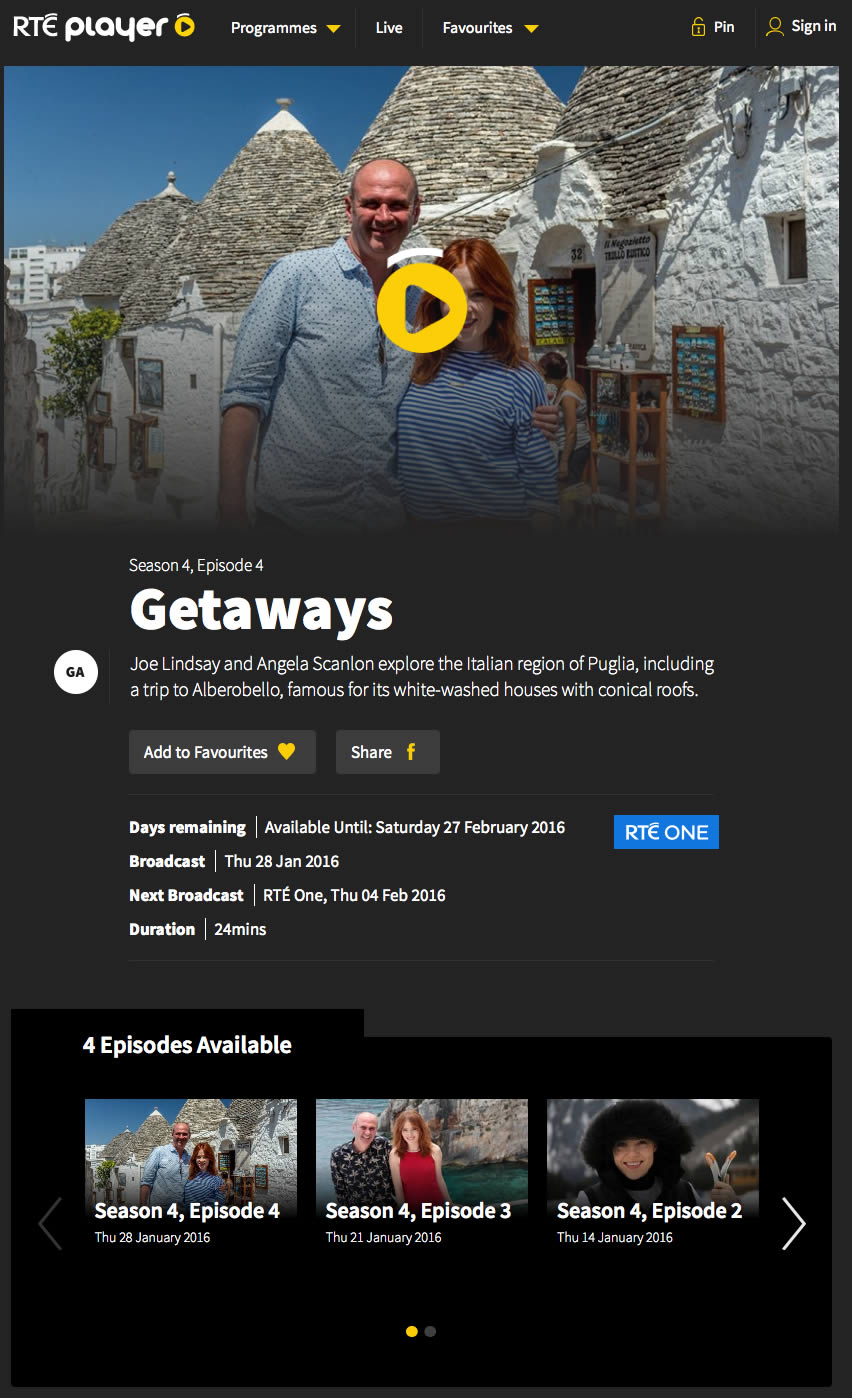Image resolution: width=852 pixels, height=1398 pixels.
Task: Open Season 4, Episode 4 thumbnail
Action: pyautogui.click(x=191, y=1172)
